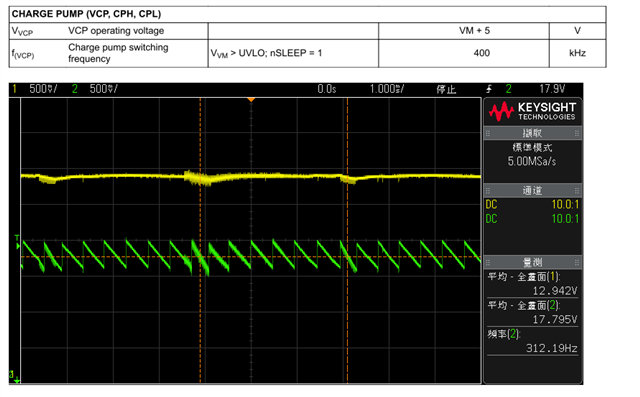
Task: Click the run status indicator next to the timebase
Action: 446,89
